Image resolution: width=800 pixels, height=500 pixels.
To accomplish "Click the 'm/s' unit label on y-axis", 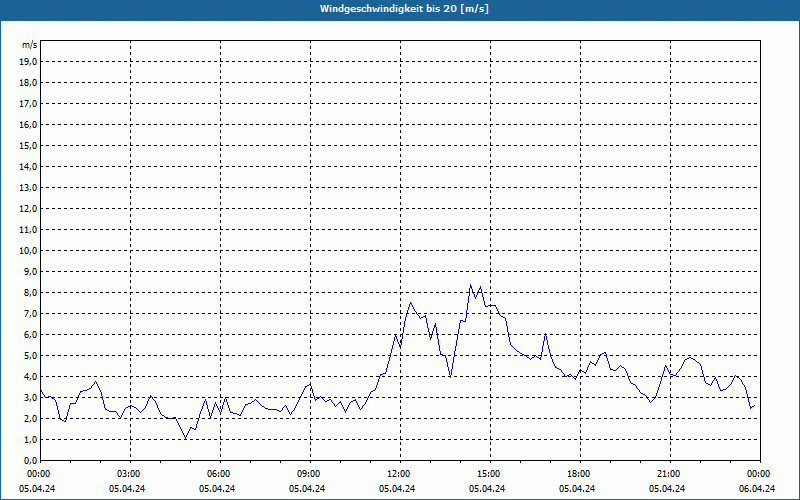I will pyautogui.click(x=29, y=45).
